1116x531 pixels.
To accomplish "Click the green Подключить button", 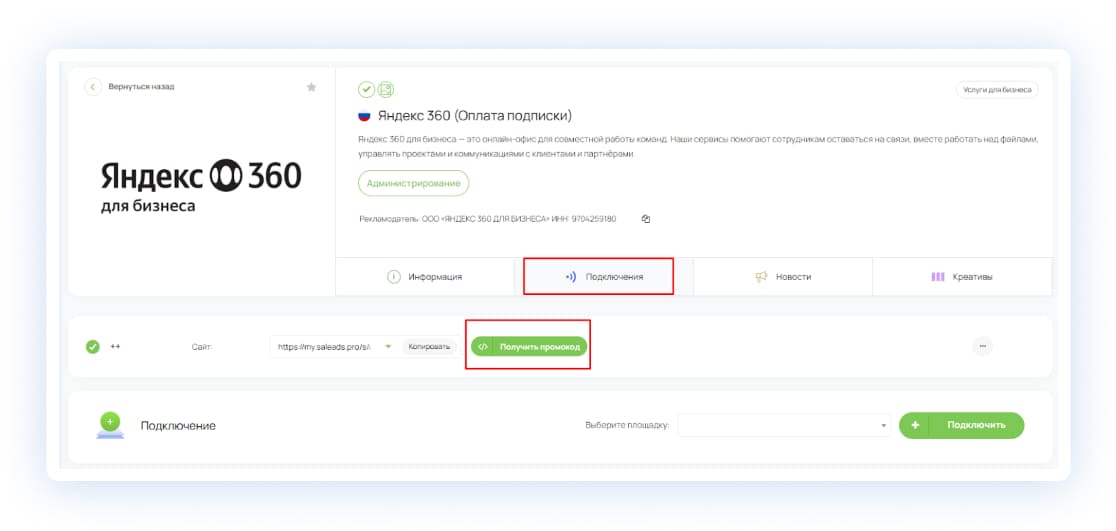I will [961, 425].
